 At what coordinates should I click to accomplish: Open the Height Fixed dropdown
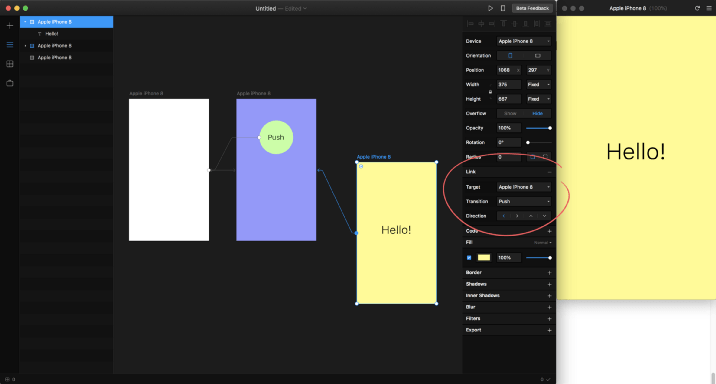pos(538,99)
